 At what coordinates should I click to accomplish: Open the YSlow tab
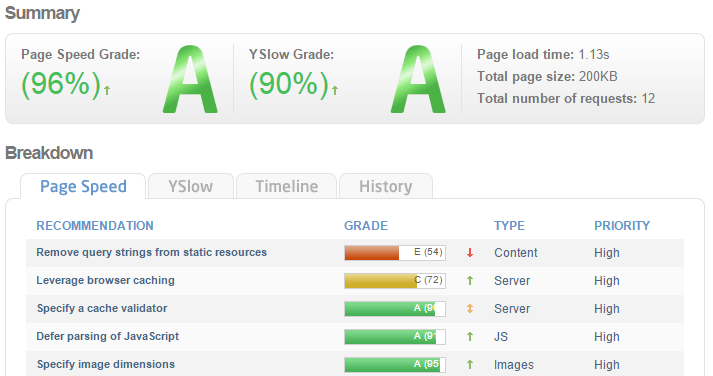pyautogui.click(x=191, y=186)
